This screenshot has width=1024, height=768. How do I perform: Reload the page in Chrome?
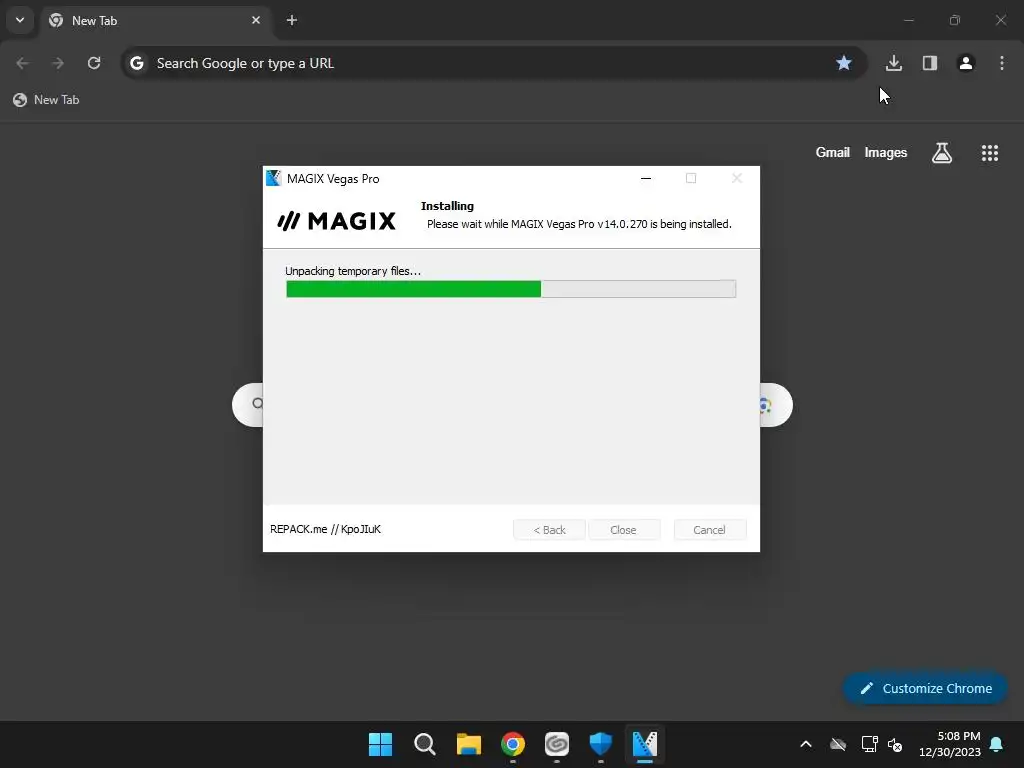(94, 63)
